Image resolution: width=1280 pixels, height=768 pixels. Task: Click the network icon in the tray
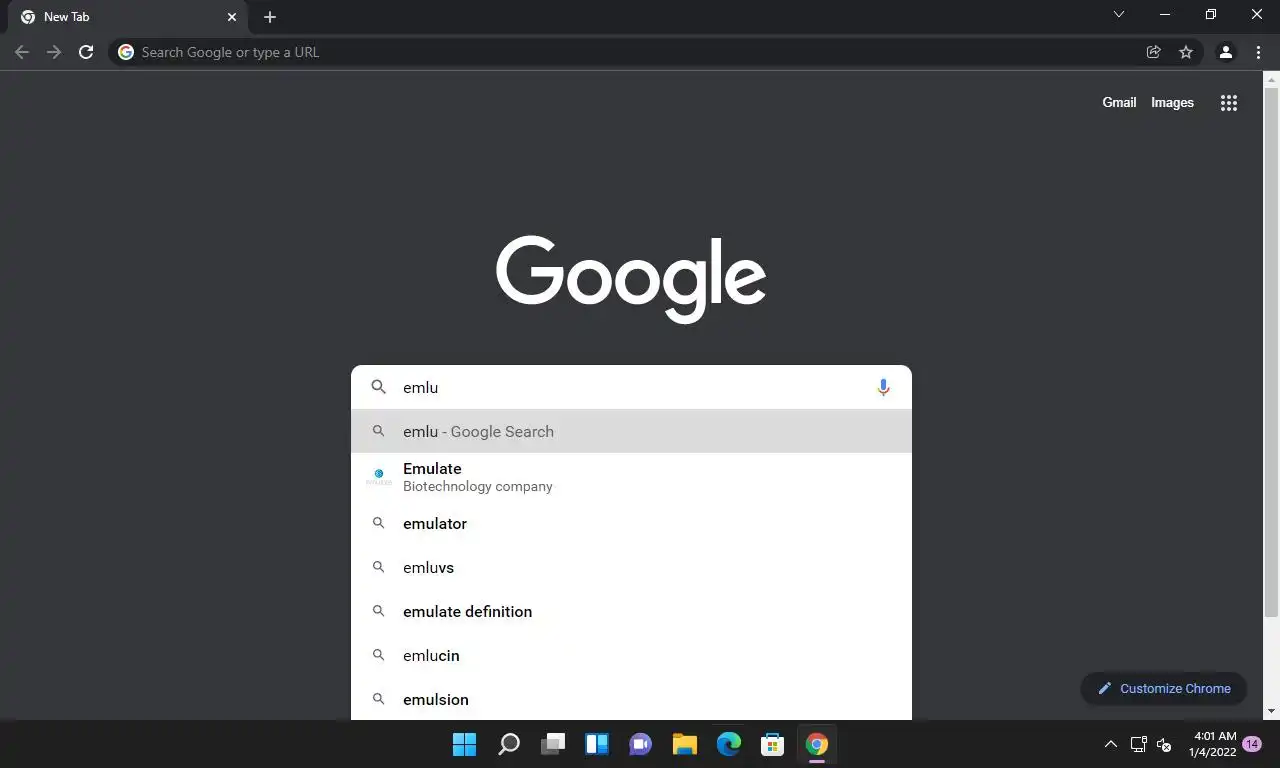[x=1138, y=744]
